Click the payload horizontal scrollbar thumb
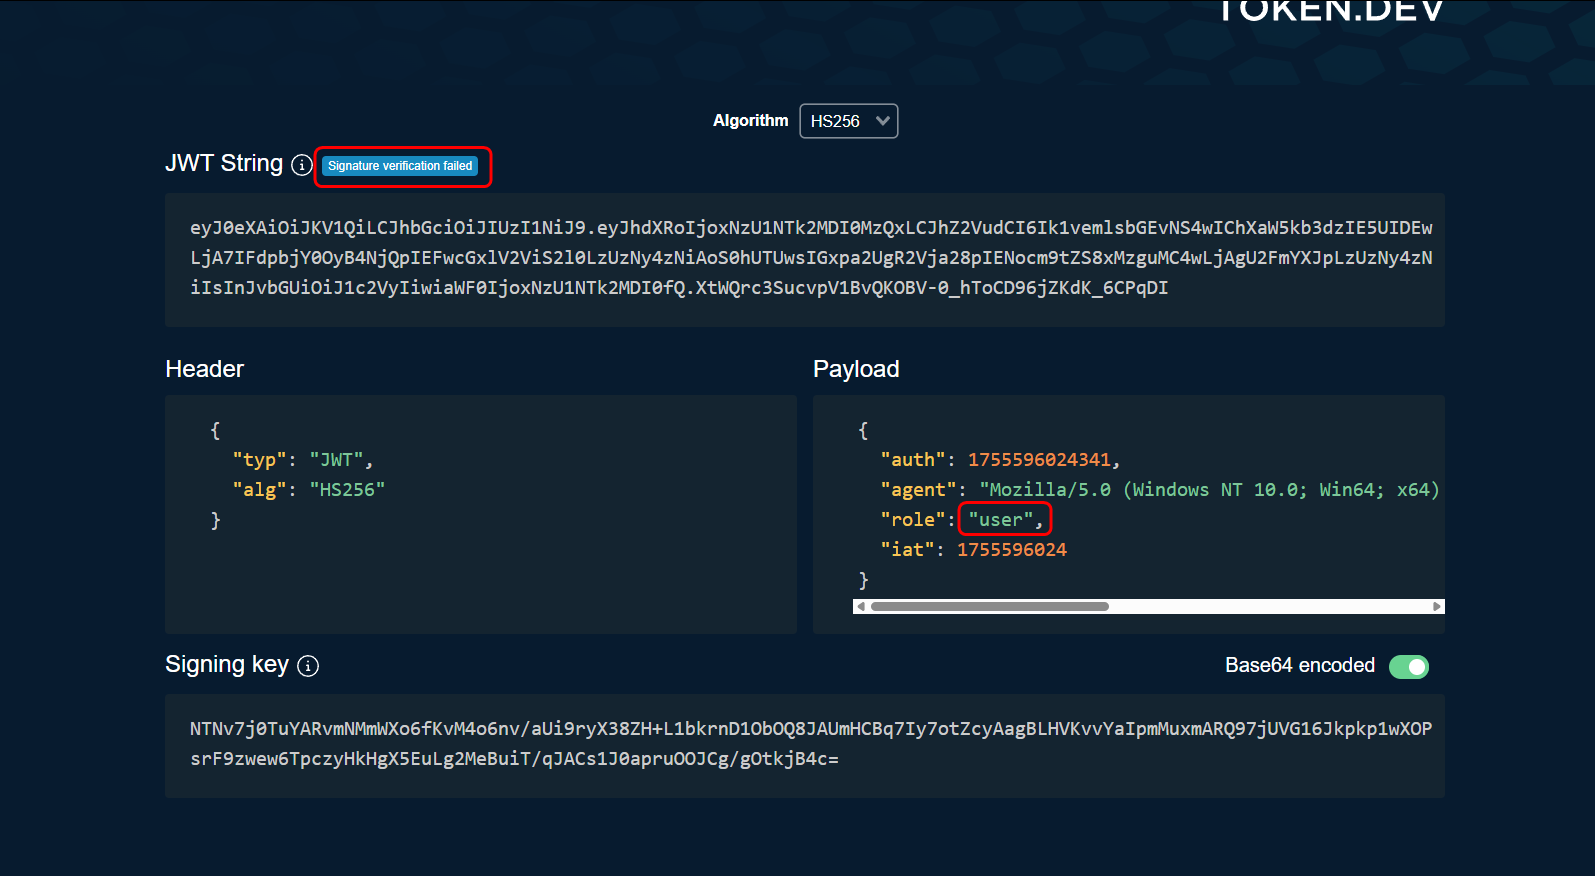The width and height of the screenshot is (1595, 876). [x=989, y=607]
